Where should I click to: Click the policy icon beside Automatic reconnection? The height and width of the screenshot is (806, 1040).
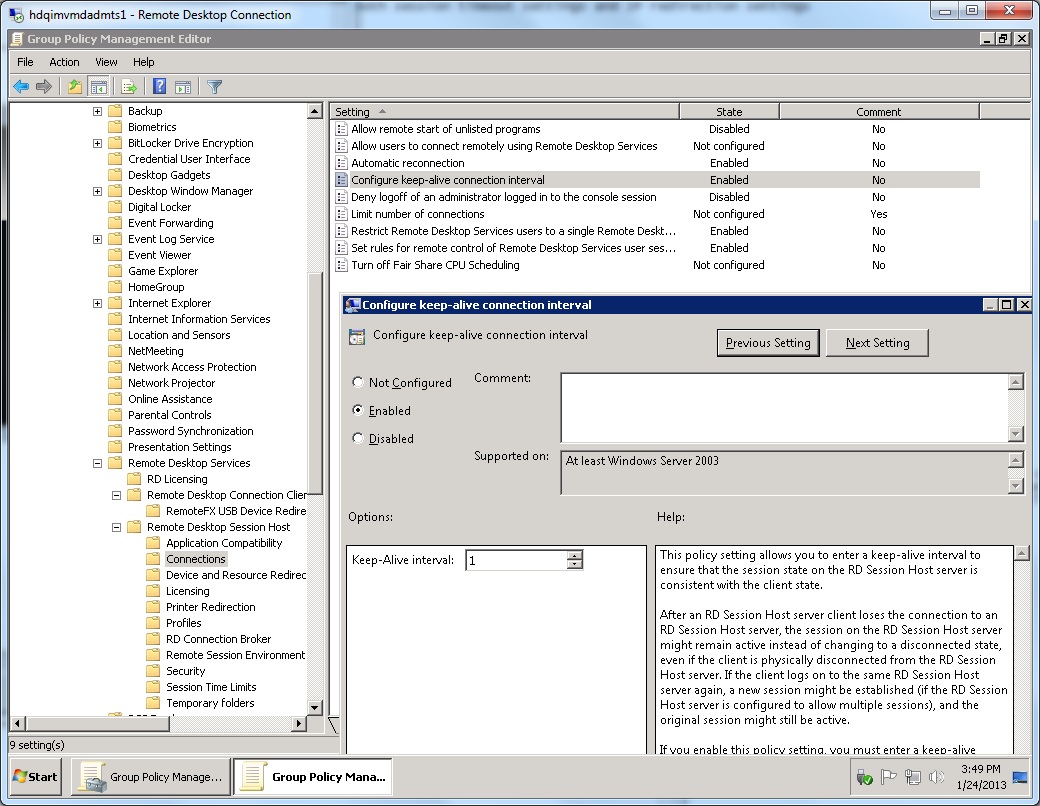point(342,163)
